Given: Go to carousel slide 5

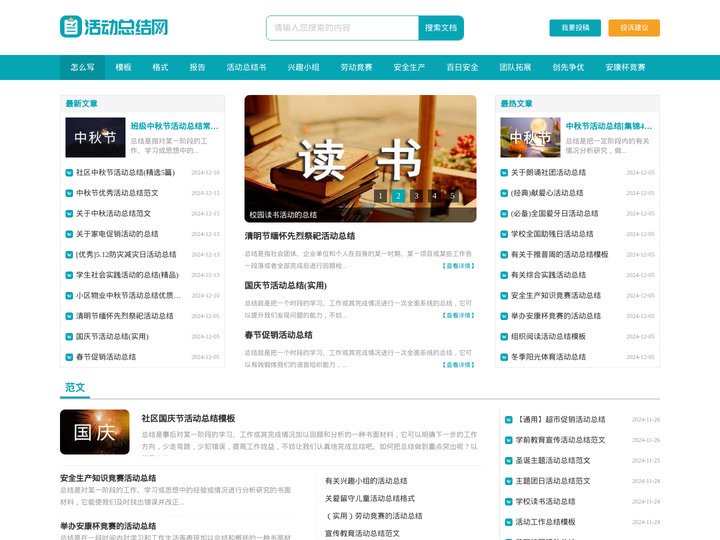Looking at the screenshot, I should [x=452, y=196].
